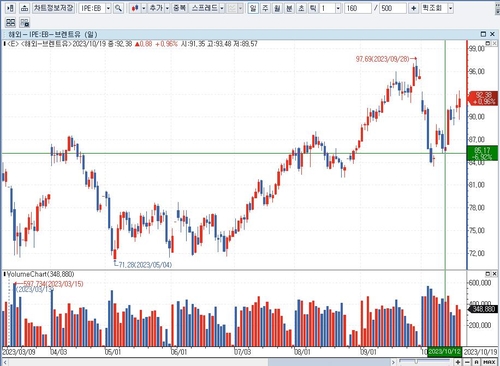Click the zoom out minus button at bottom
Viewport: 500px width, 366px height.
click(467, 362)
